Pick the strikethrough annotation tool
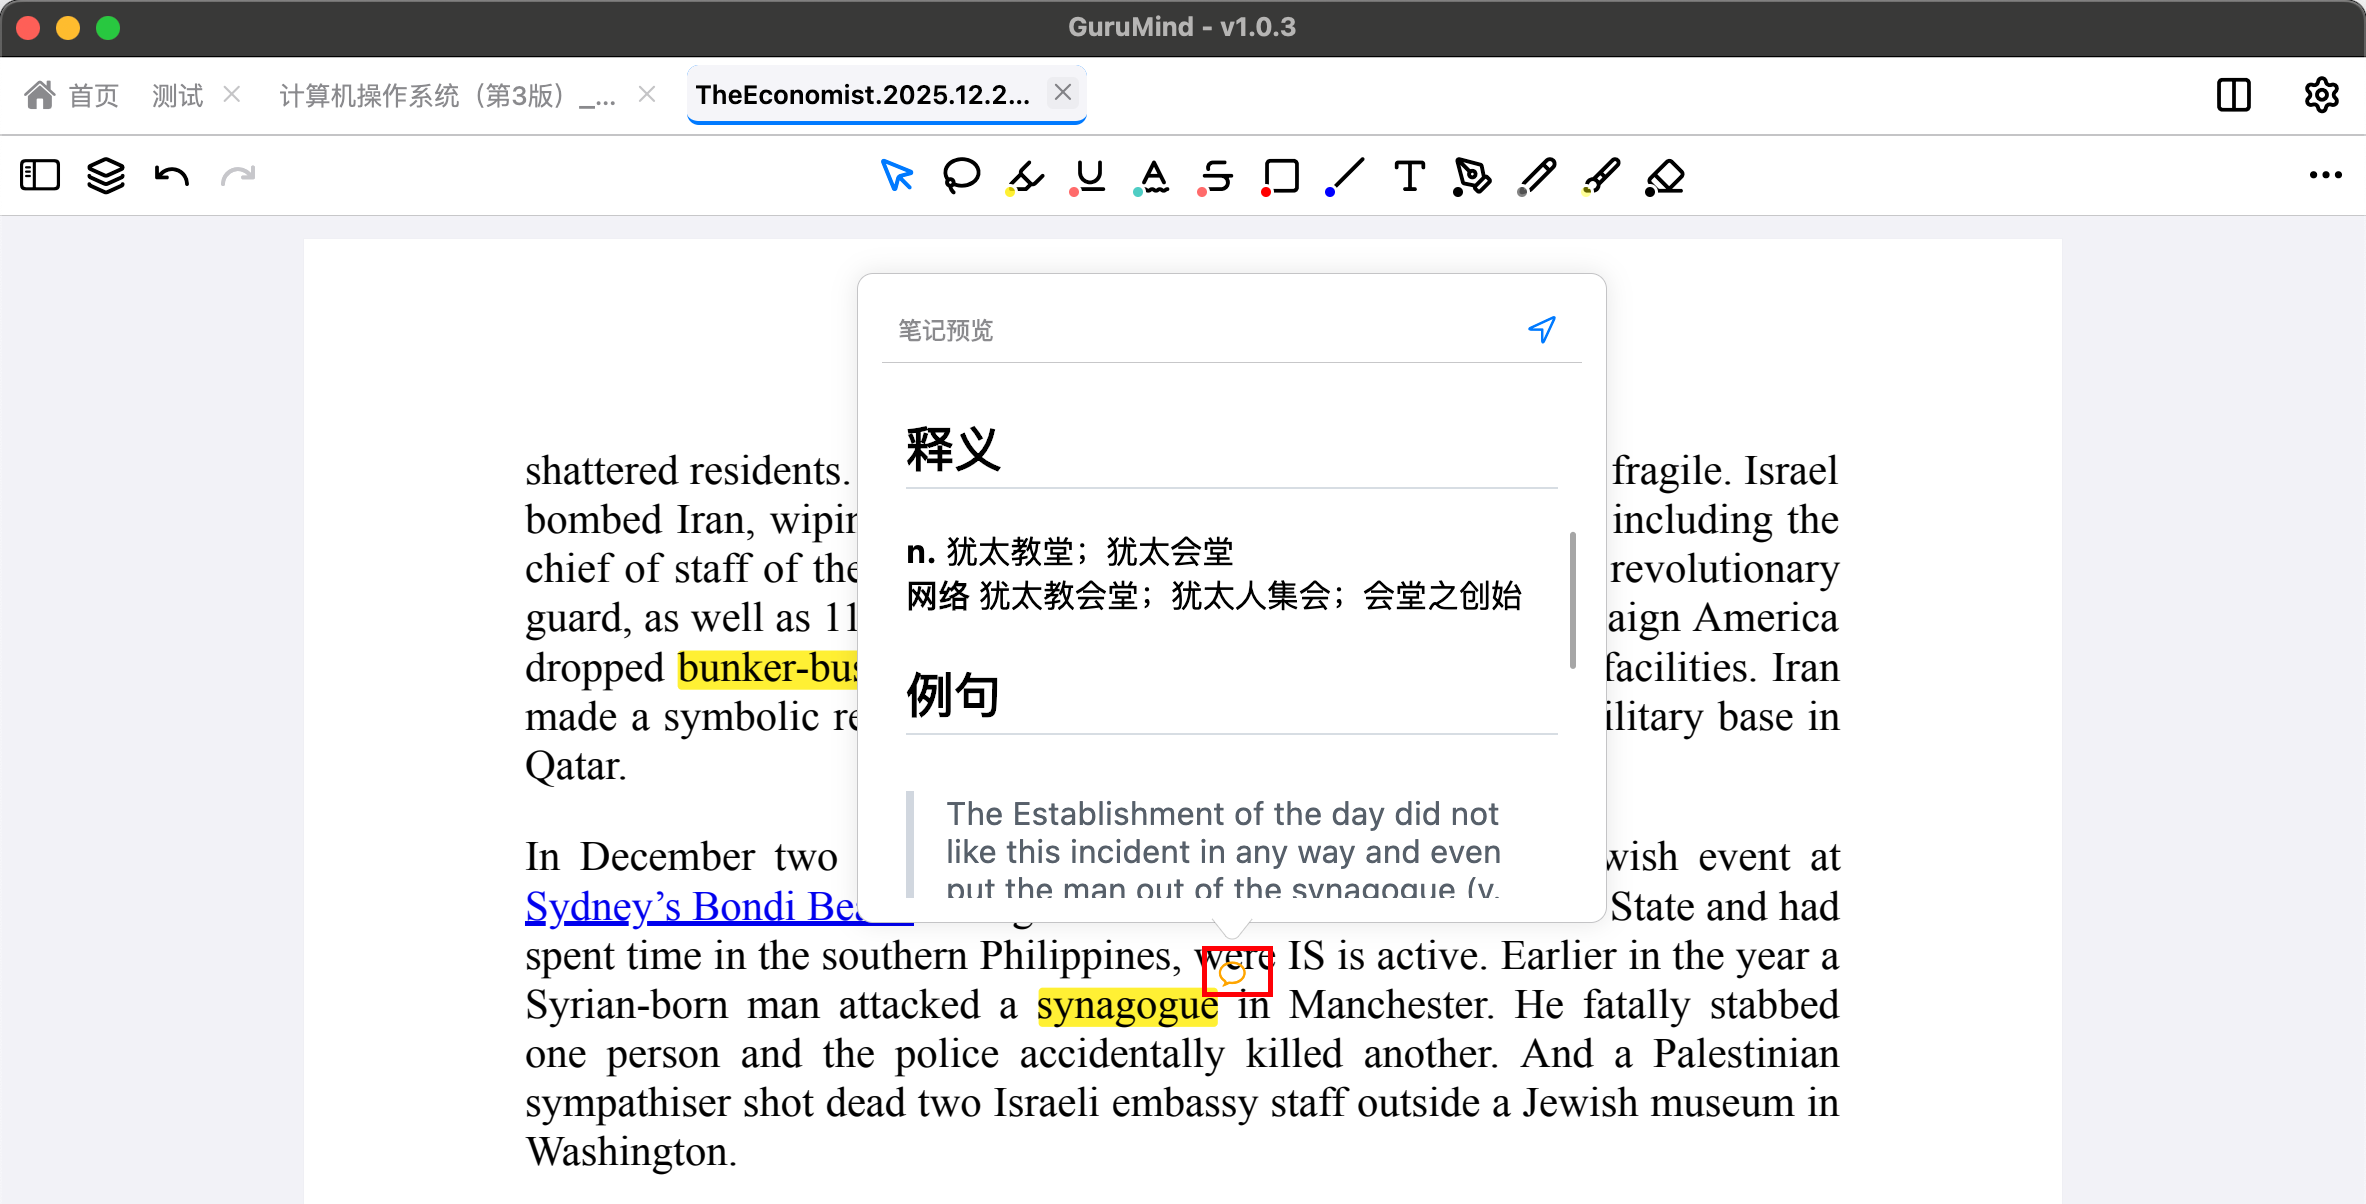Screen dimensions: 2366x1204 pyautogui.click(x=1217, y=176)
